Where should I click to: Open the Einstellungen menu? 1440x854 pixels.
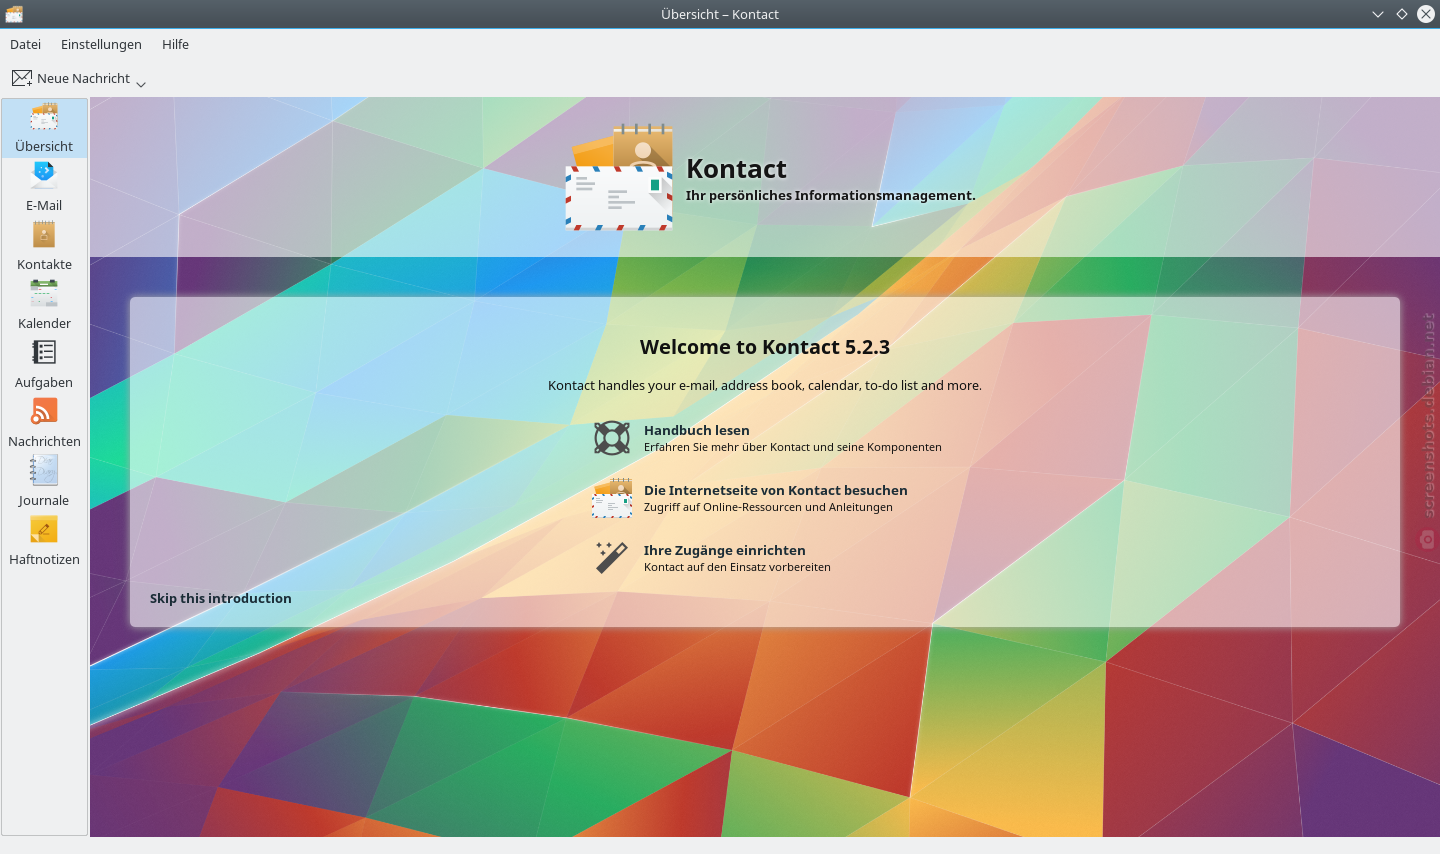(x=101, y=44)
